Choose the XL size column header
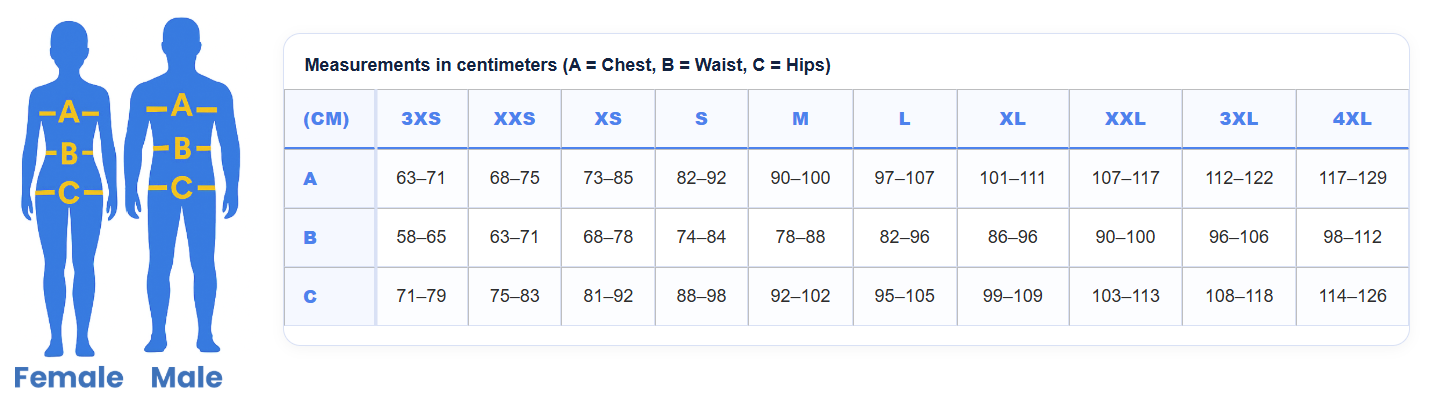1438x408 pixels. point(1012,119)
